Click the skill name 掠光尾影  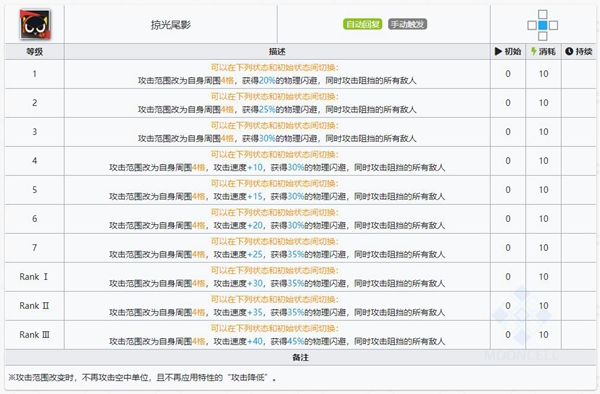171,25
